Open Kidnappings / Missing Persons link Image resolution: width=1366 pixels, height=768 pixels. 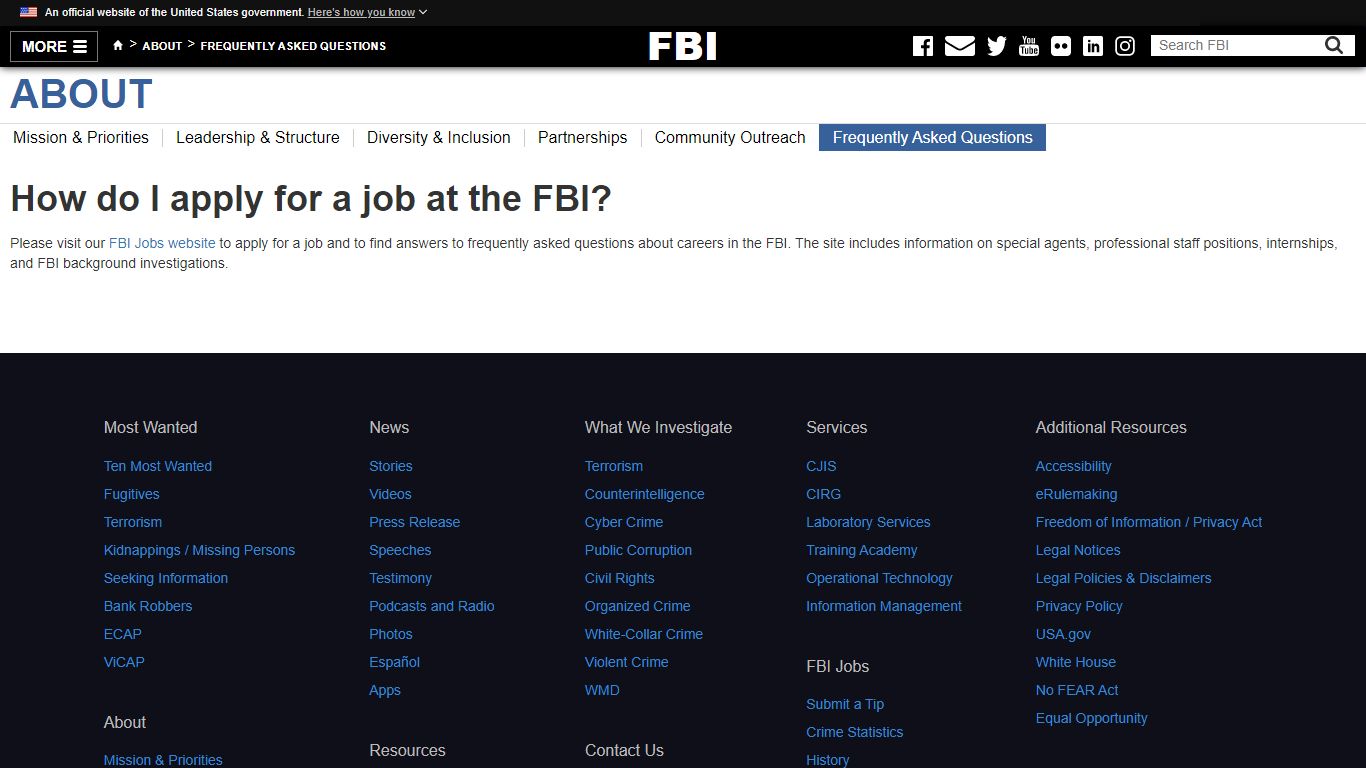coord(199,550)
